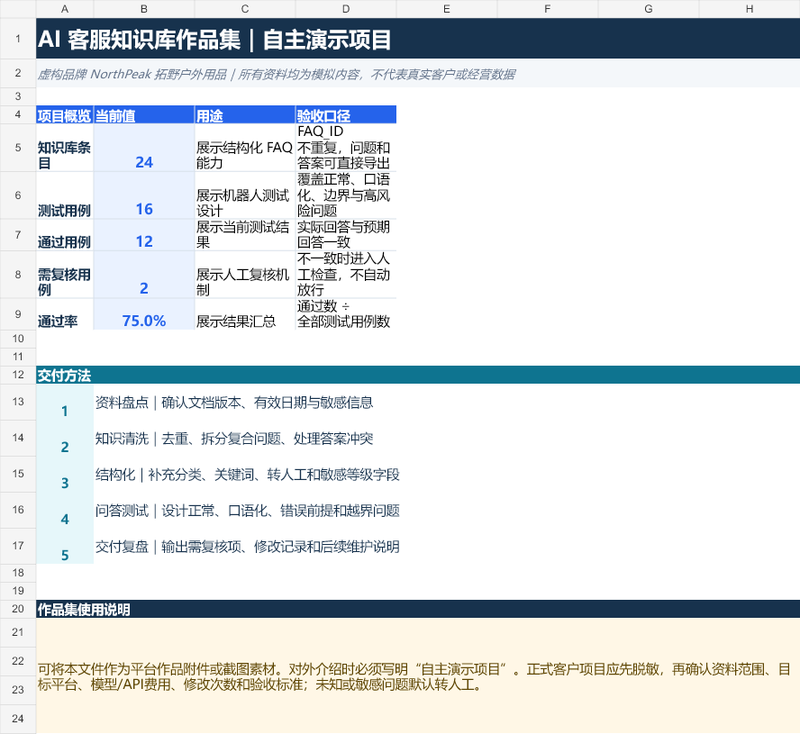Select row 2 header
Screen dimensions: 800x734
(18, 73)
